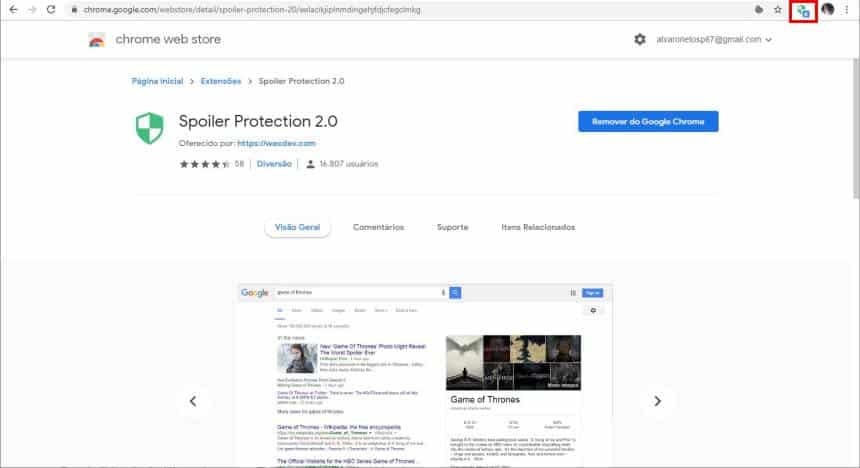Viewport: 860px width, 468px height.
Task: Open the developer website link
Action: click(276, 143)
